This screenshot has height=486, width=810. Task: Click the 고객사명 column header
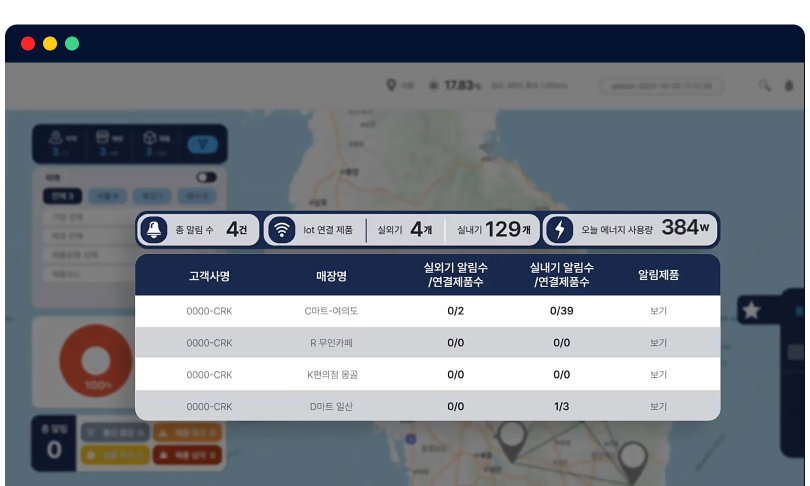click(x=209, y=276)
